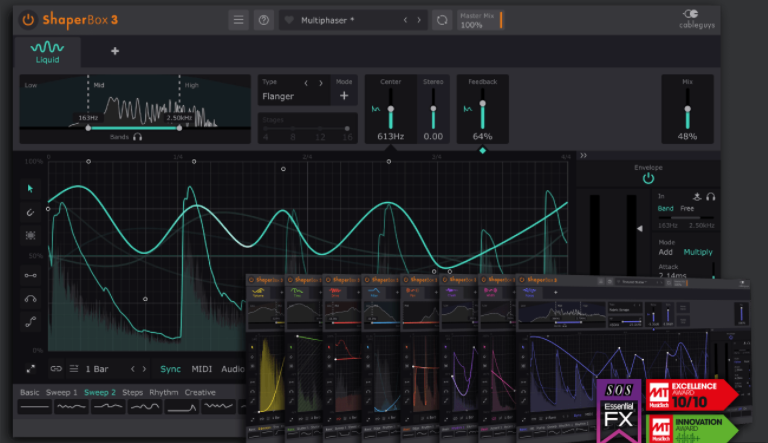Click the Stereo slider knob

click(x=433, y=109)
